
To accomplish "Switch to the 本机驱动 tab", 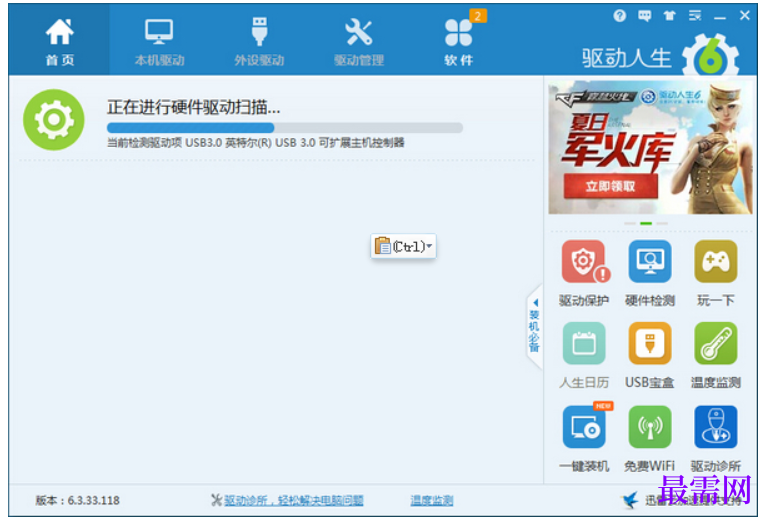I will coord(159,41).
